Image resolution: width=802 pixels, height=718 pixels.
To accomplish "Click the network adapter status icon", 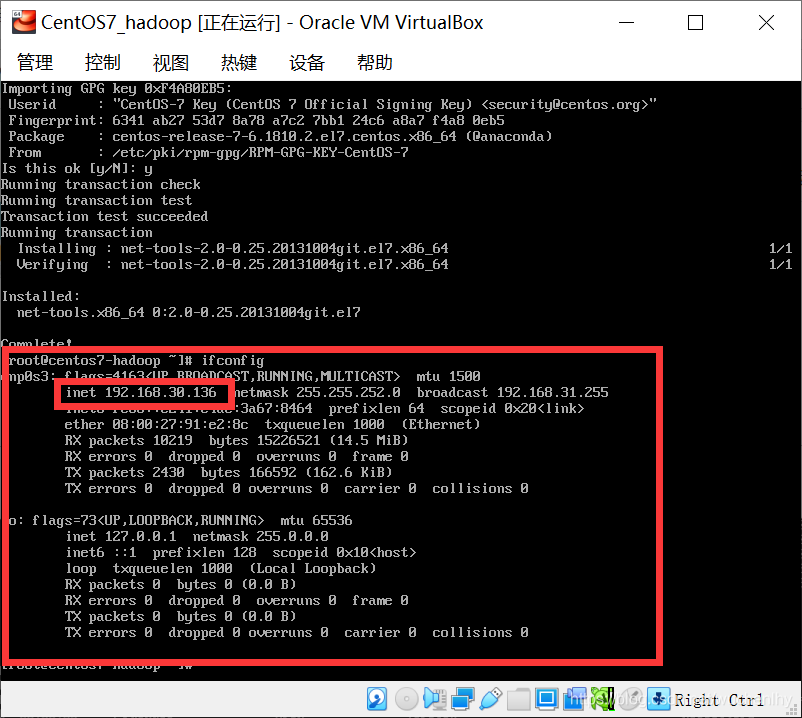I will click(x=461, y=699).
